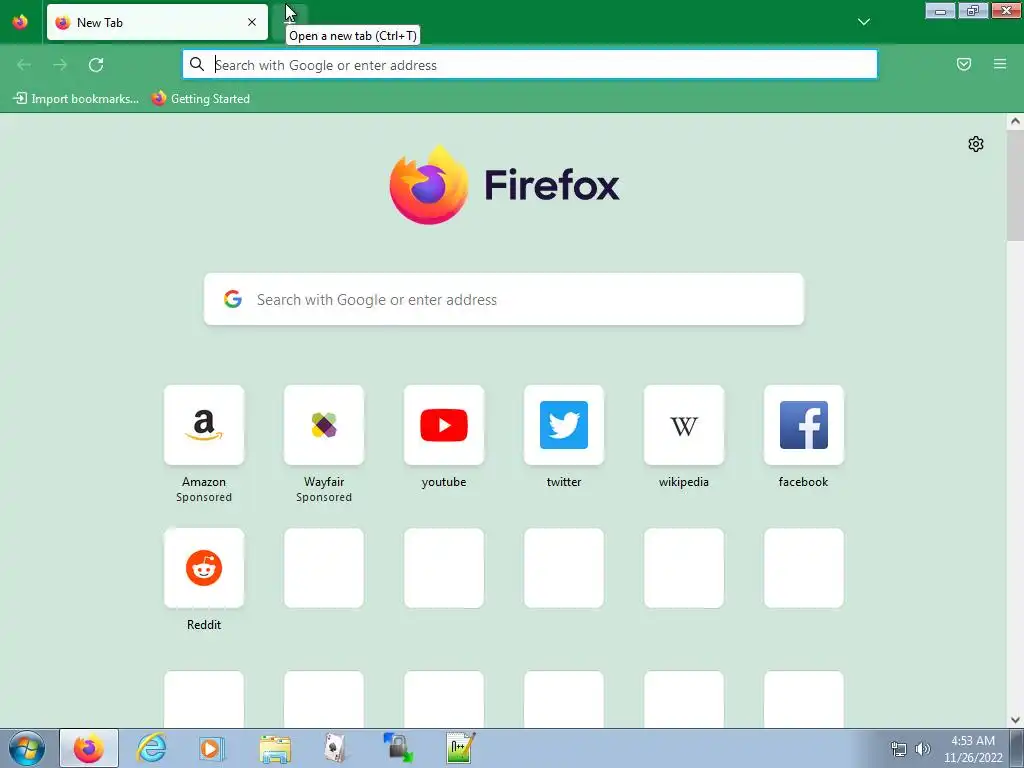1024x768 pixels.
Task: Click the Firefox View icon in tab bar
Action: (x=20, y=22)
